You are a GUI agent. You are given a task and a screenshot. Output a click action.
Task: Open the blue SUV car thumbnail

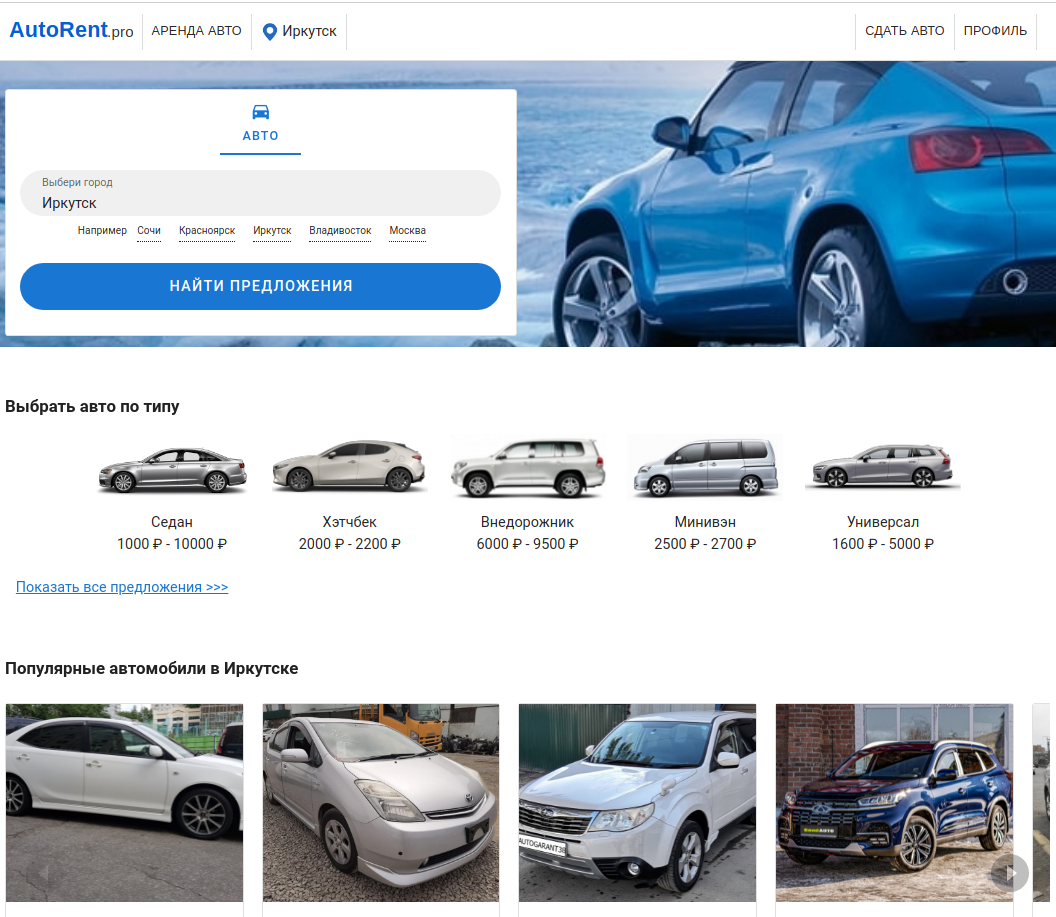(894, 802)
